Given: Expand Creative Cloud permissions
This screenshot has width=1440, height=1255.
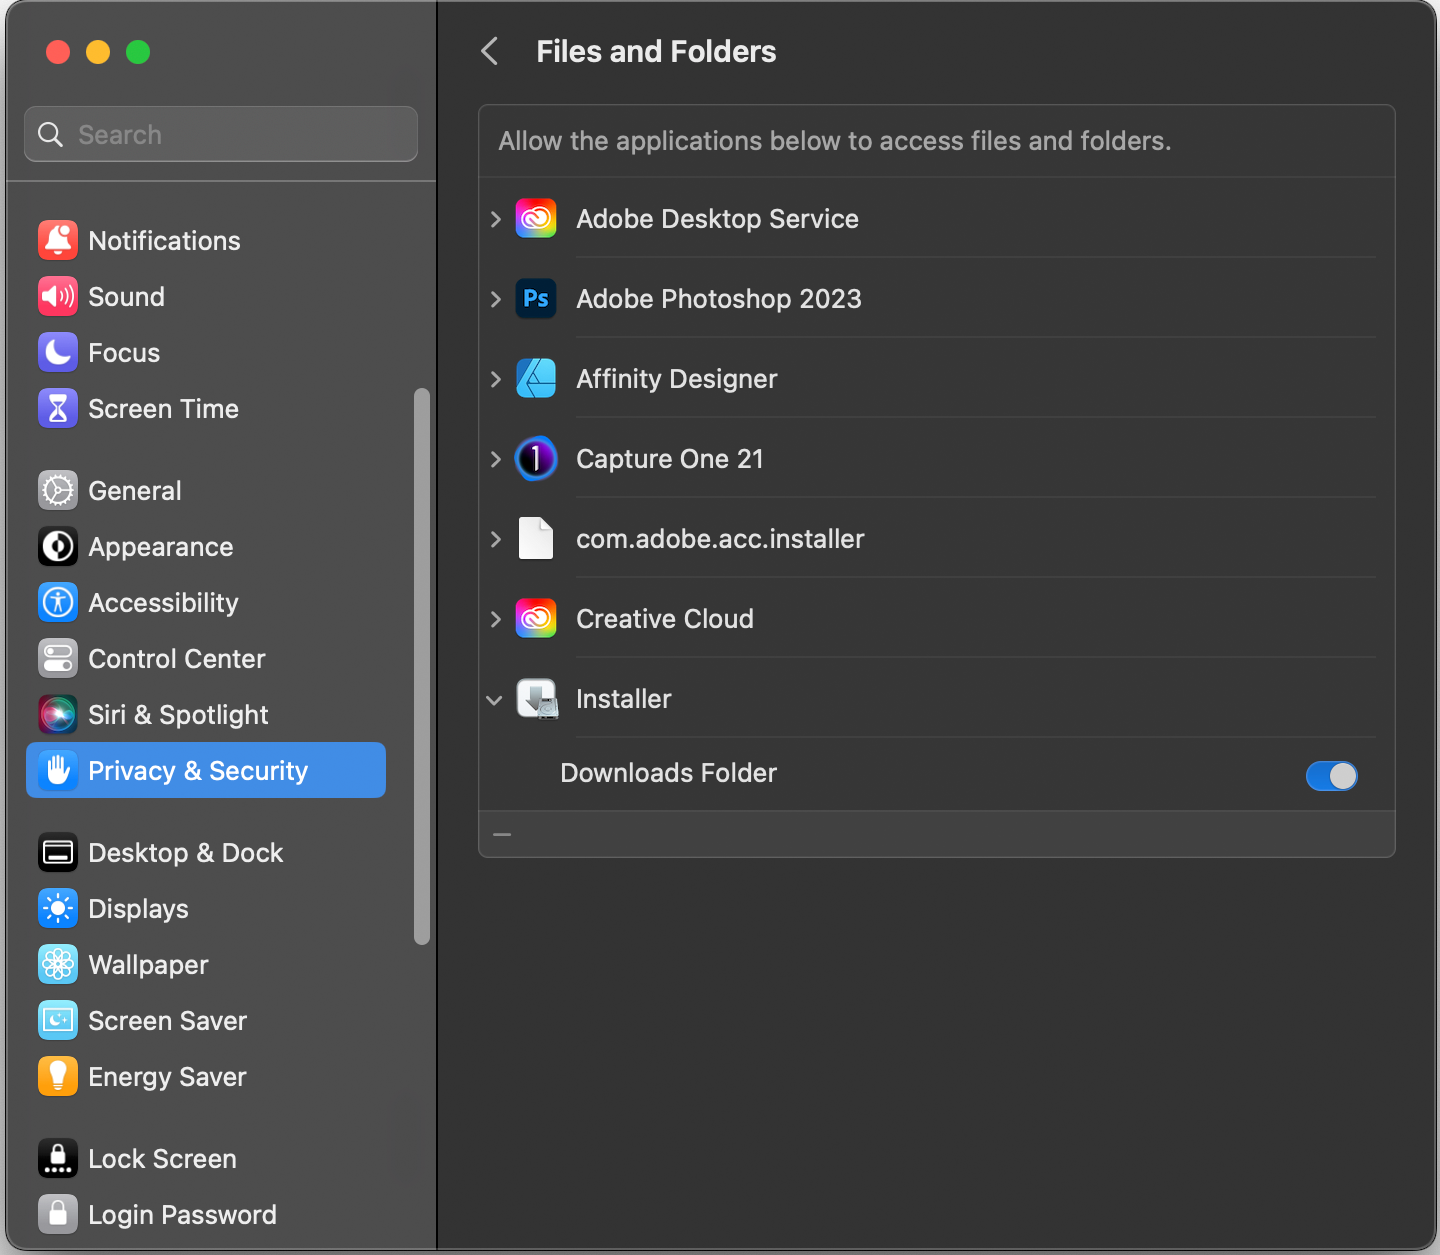Looking at the screenshot, I should coord(496,619).
